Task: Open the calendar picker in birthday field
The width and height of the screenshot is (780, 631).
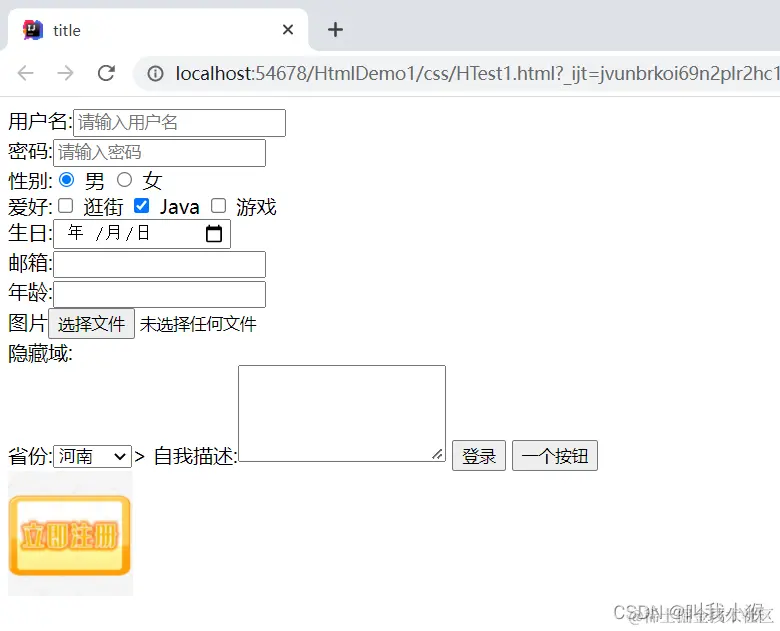Action: tap(214, 233)
